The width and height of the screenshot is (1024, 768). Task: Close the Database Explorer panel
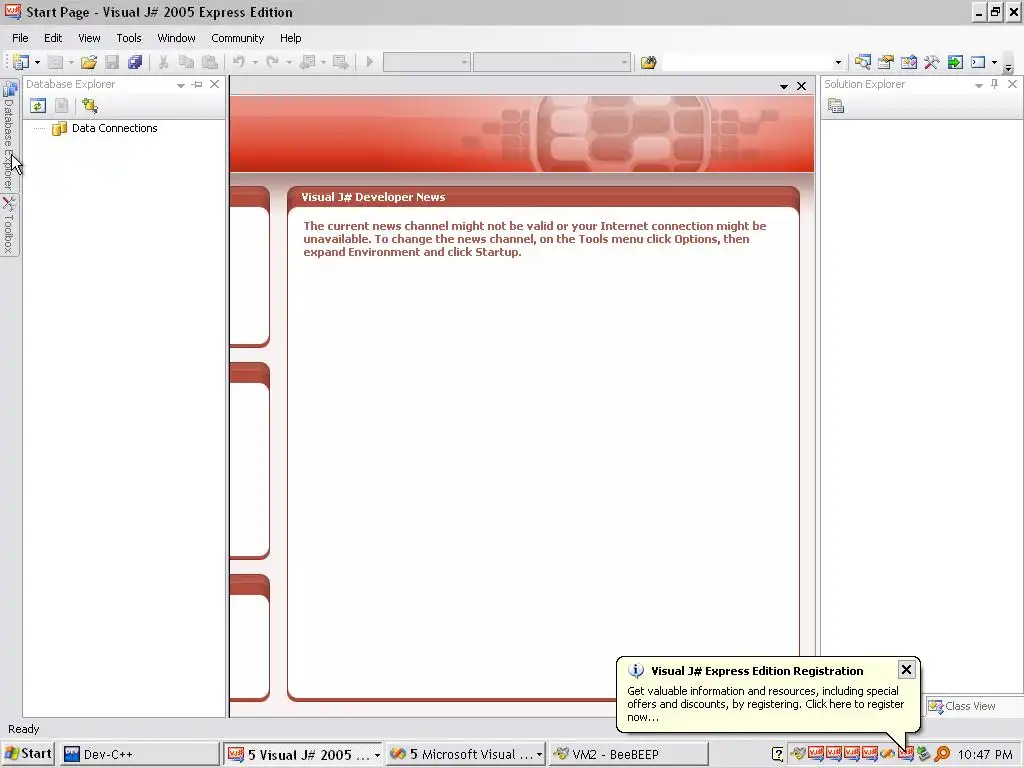point(214,84)
